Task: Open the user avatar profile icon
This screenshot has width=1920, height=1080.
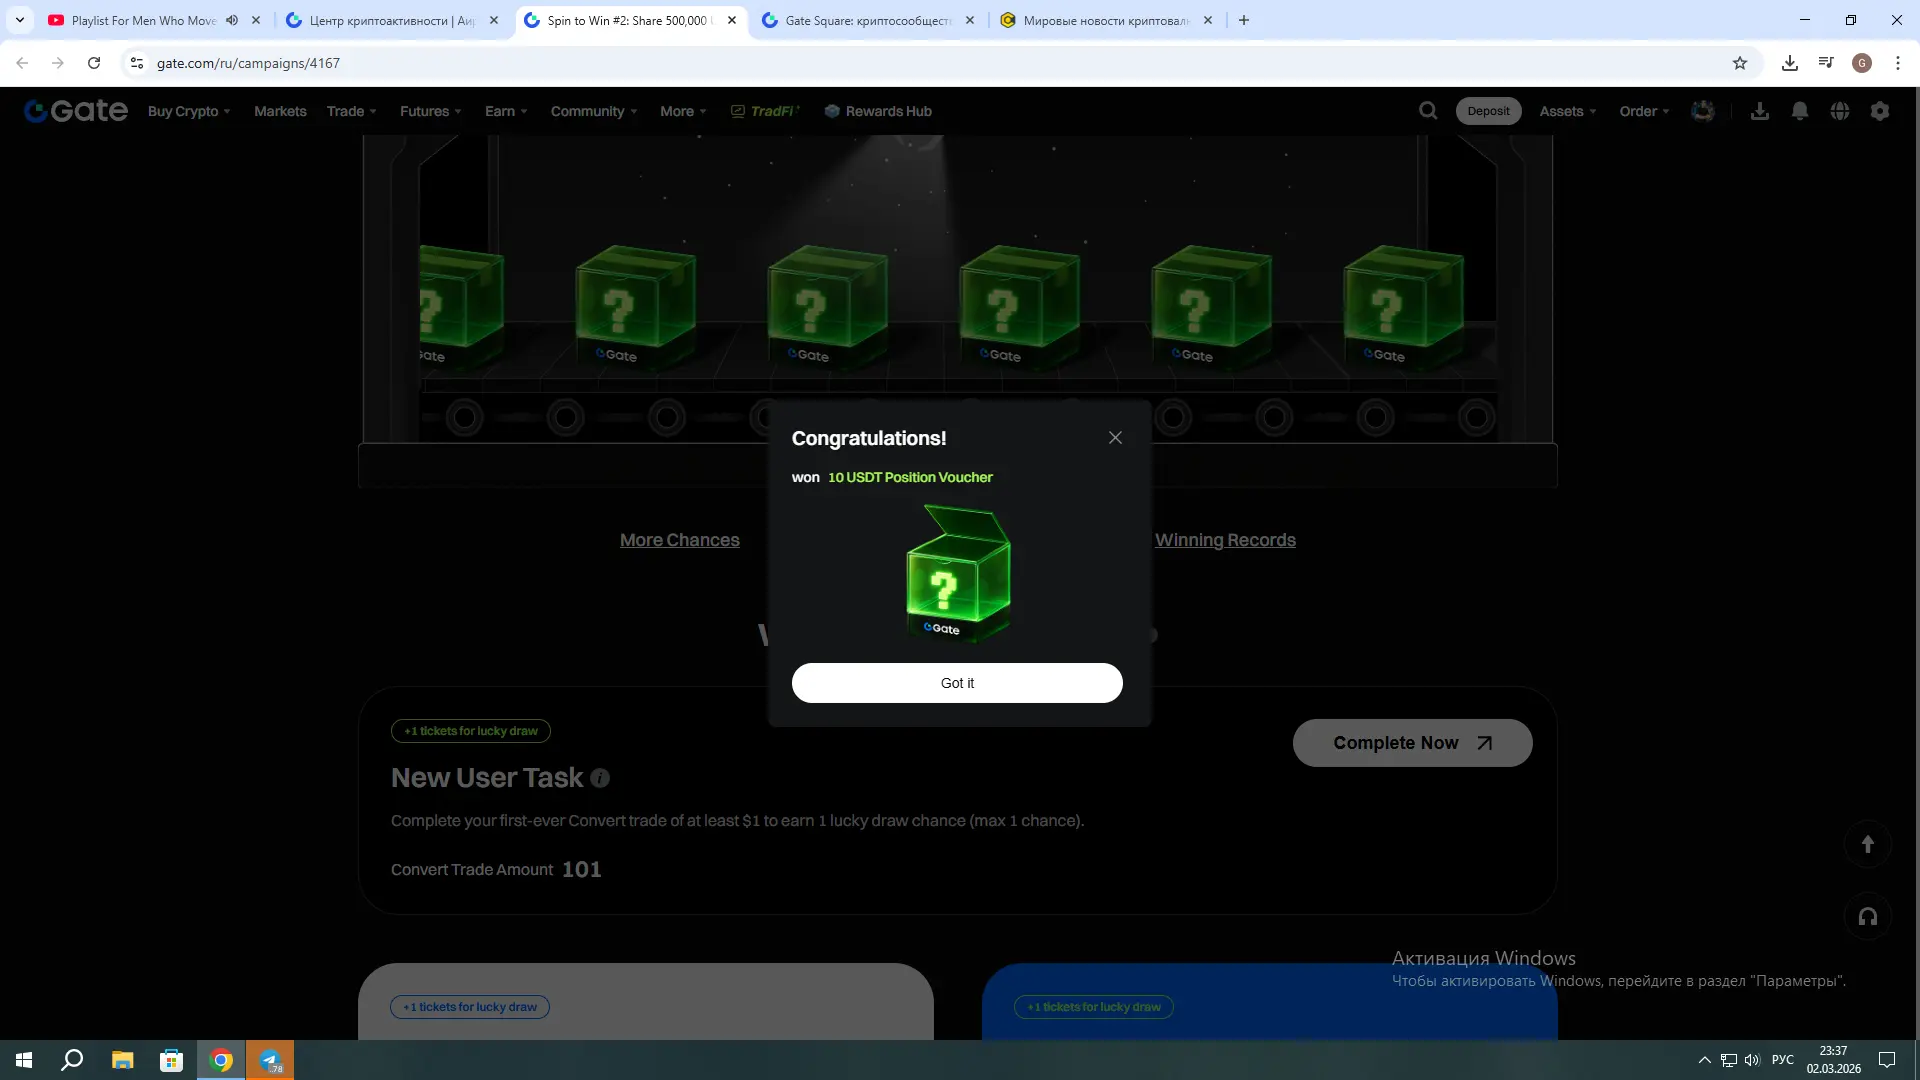Action: [1703, 111]
